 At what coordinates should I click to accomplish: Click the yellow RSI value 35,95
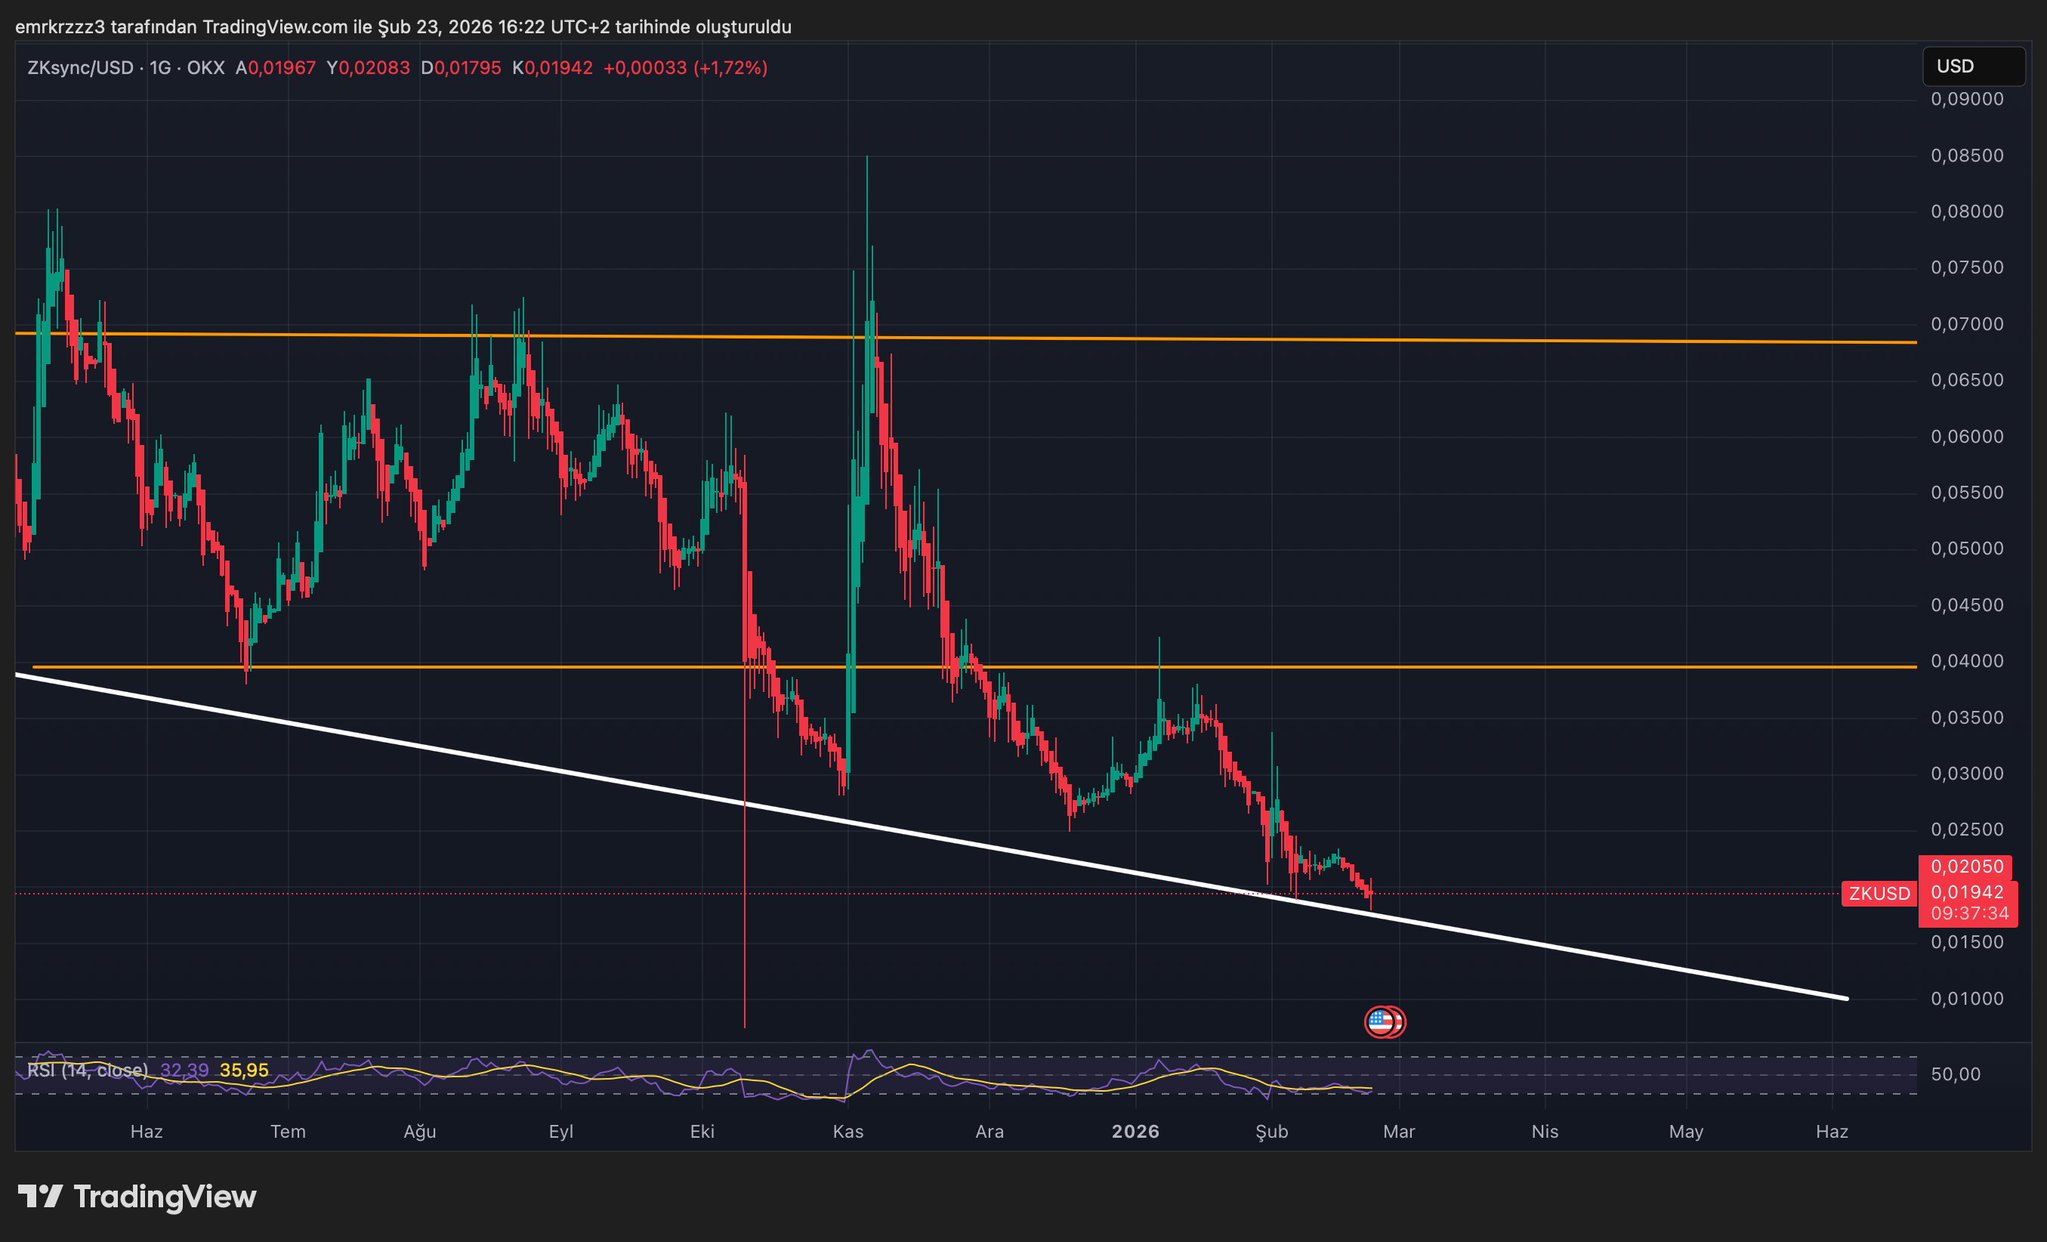[244, 1070]
